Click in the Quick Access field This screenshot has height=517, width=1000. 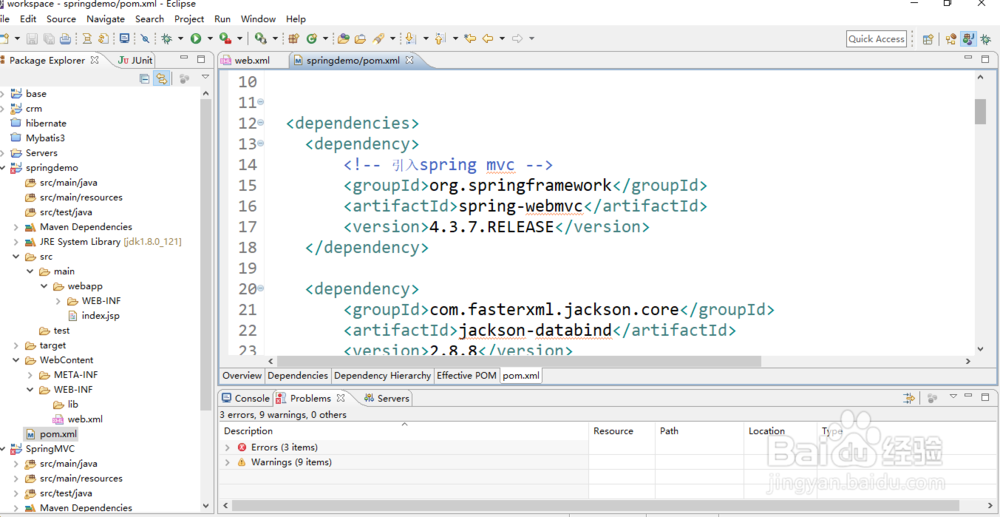coord(876,39)
